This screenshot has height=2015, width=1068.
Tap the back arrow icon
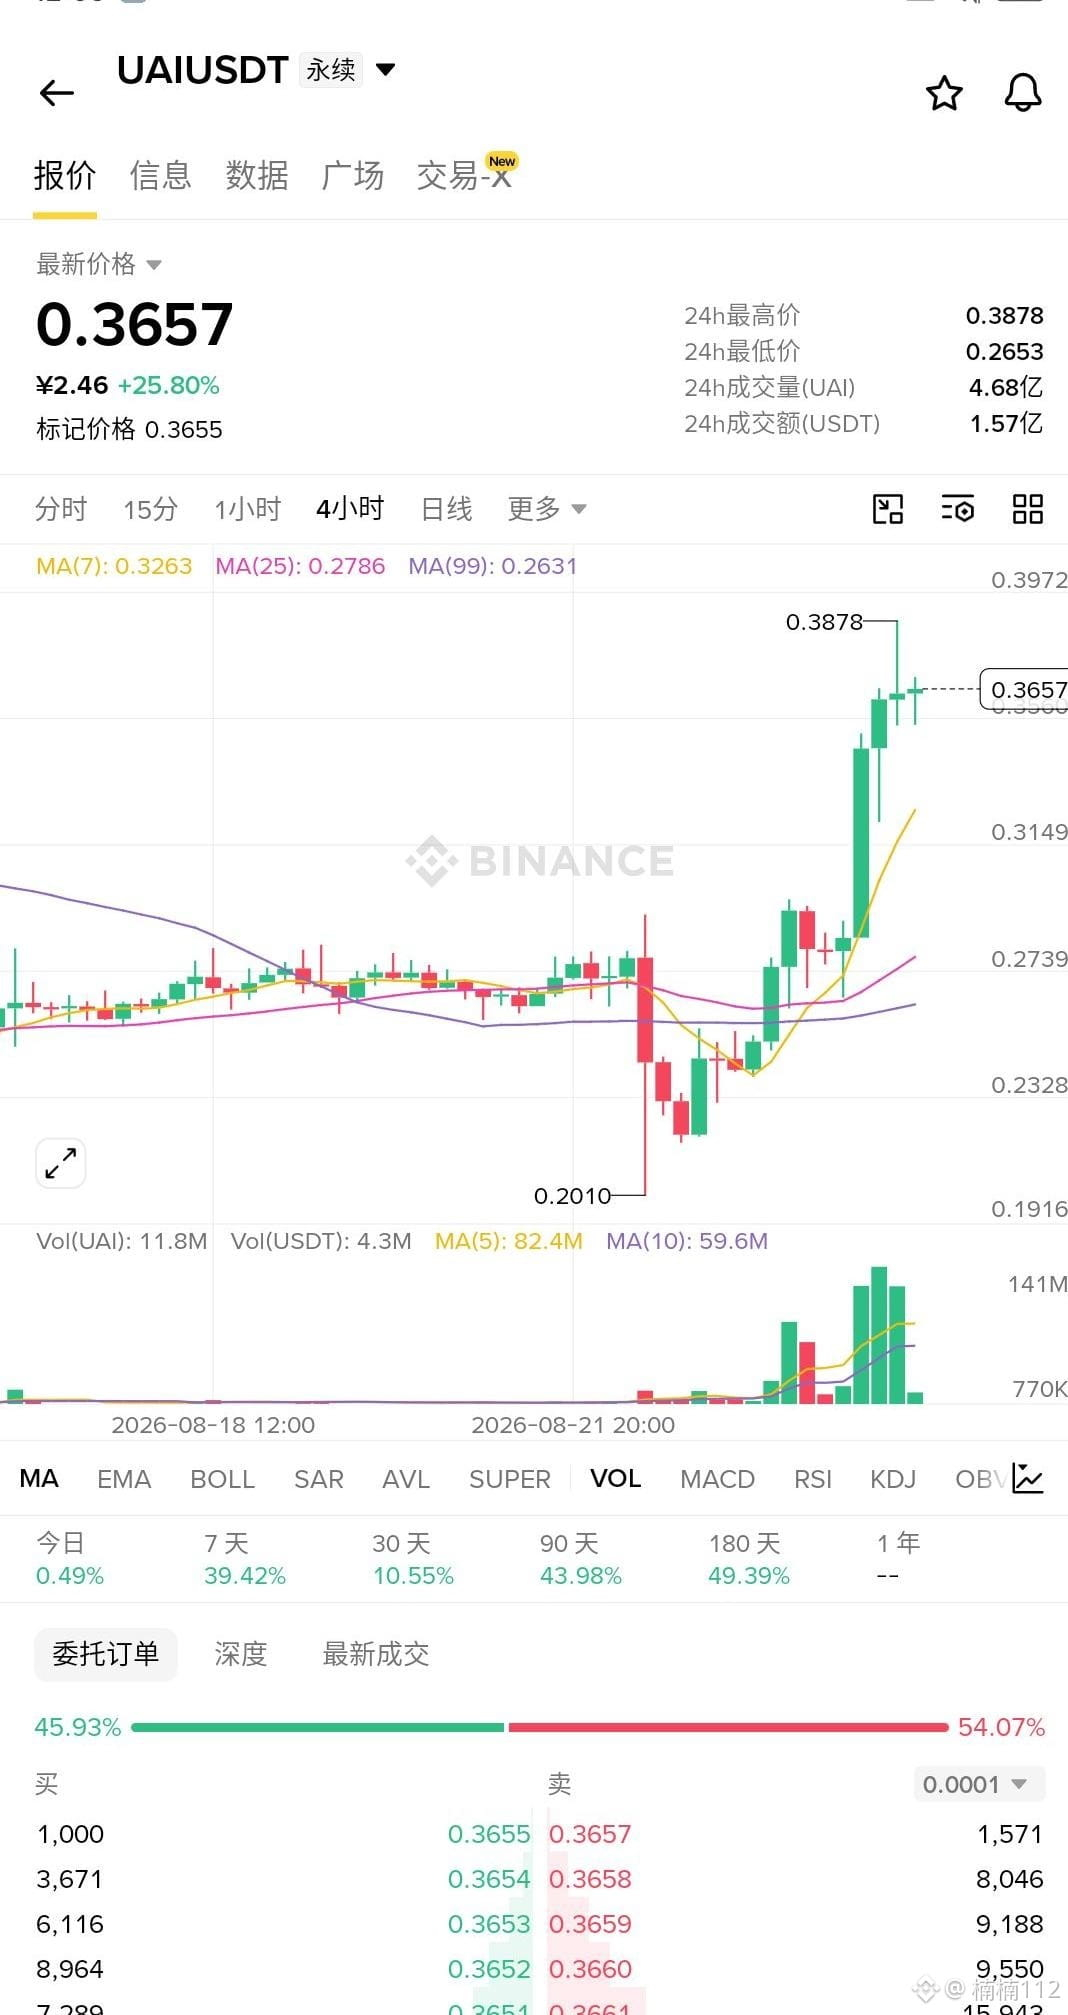coord(57,93)
